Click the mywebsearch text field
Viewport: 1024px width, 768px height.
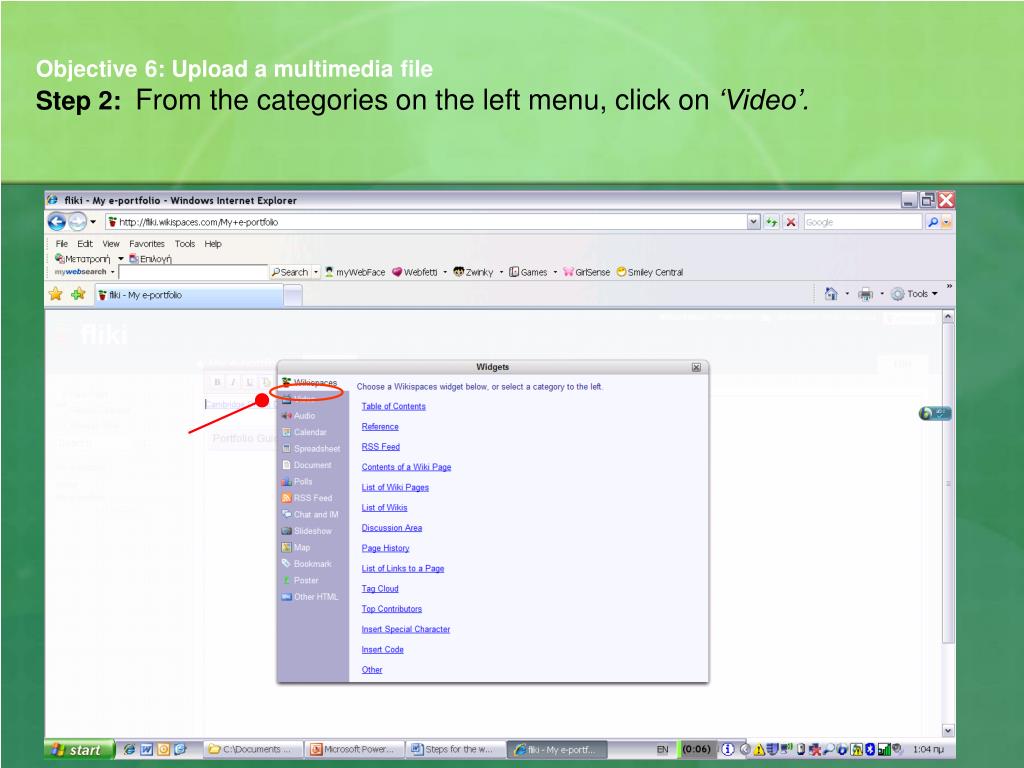click(193, 272)
